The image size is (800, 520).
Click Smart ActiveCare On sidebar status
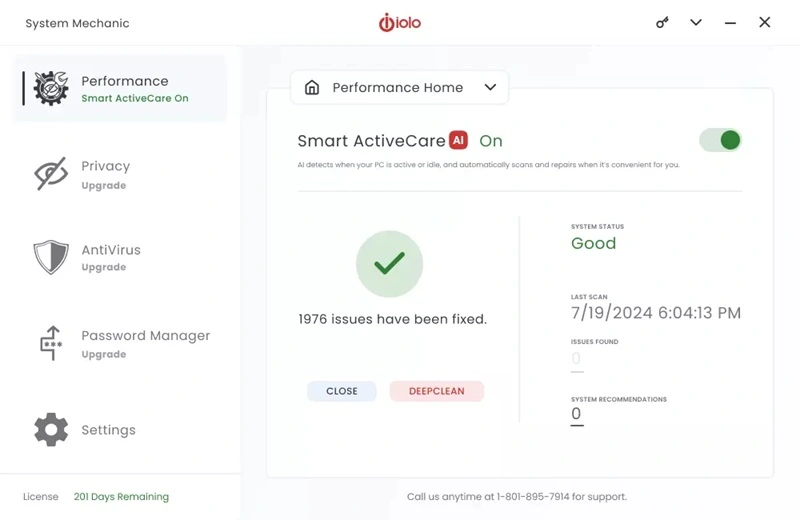[x=135, y=98]
